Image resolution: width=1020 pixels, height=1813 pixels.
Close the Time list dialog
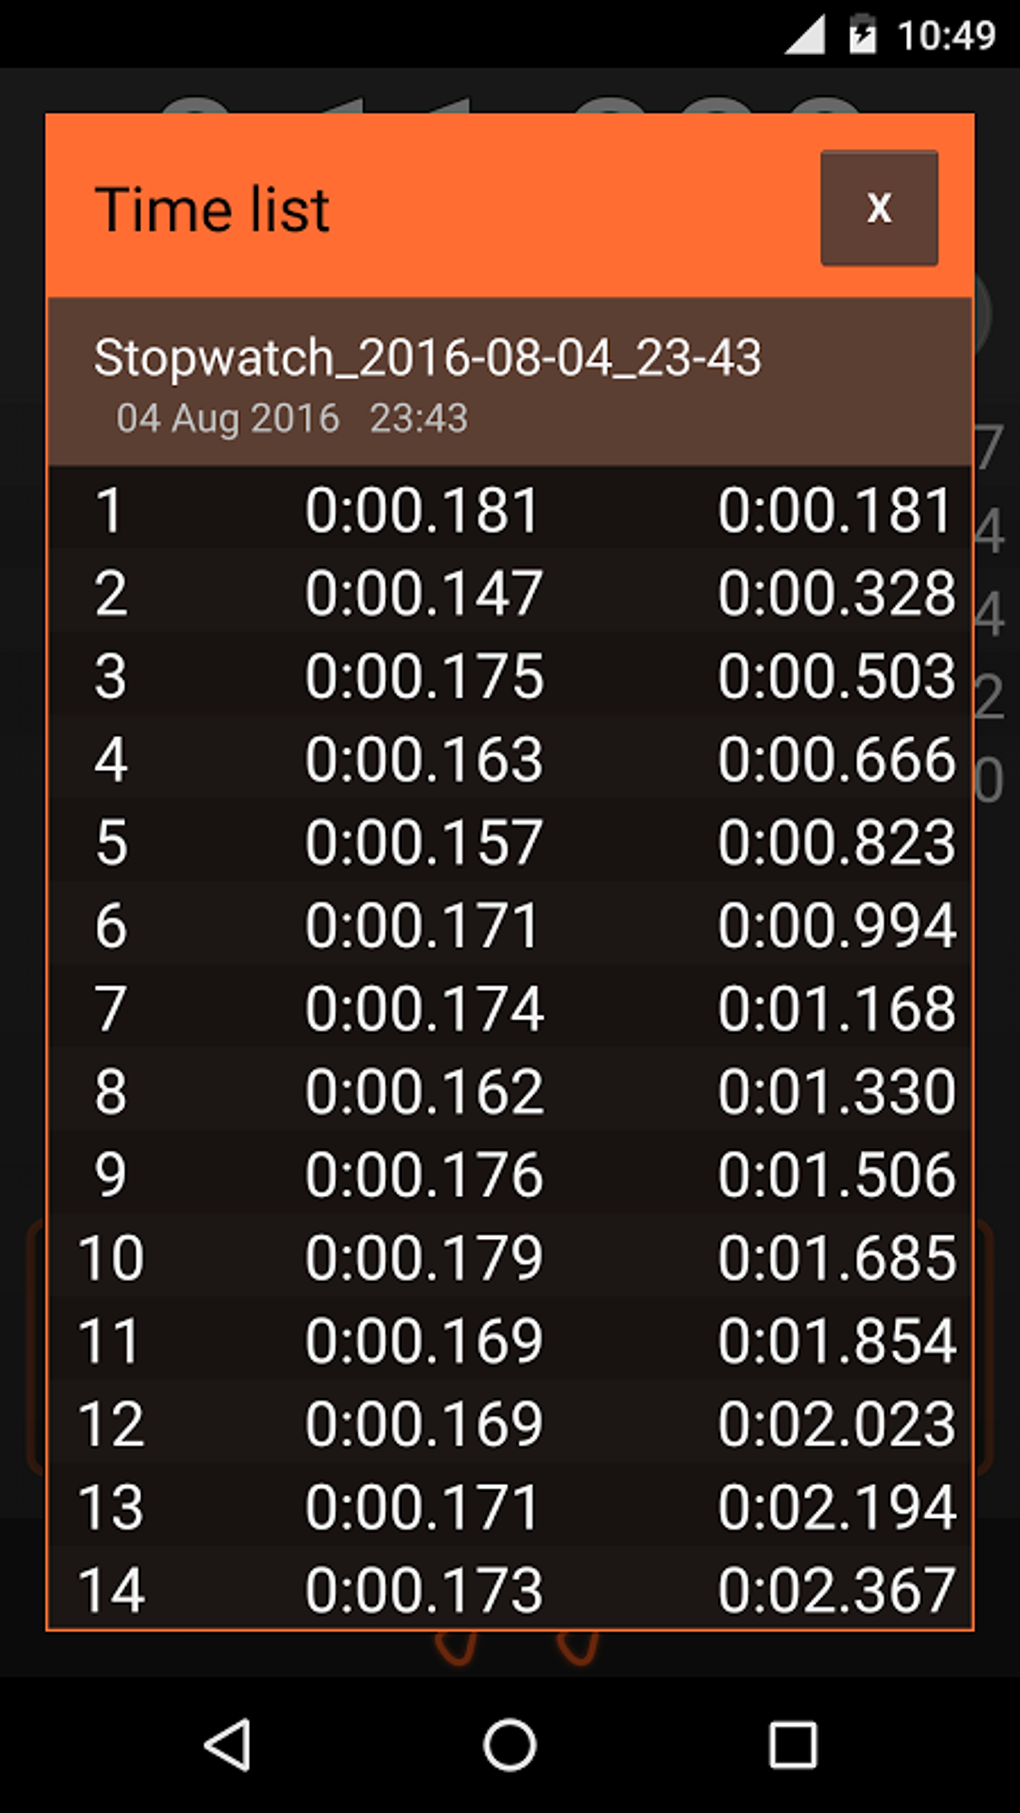[x=878, y=208]
